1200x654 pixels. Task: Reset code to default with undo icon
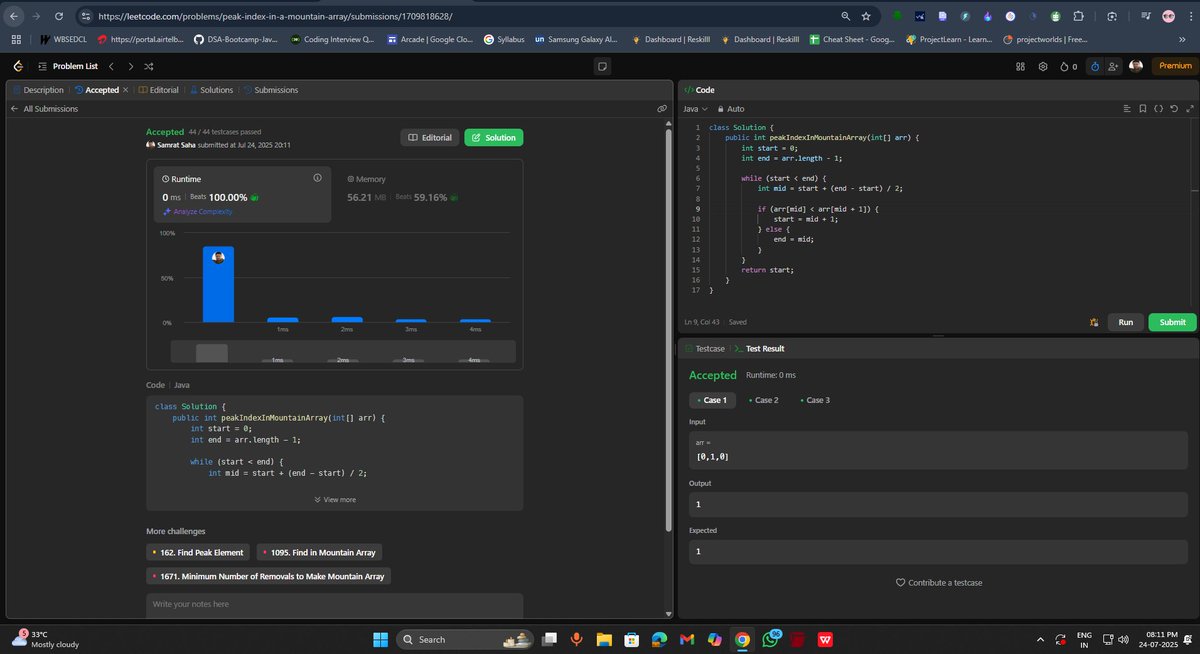coord(1174,108)
